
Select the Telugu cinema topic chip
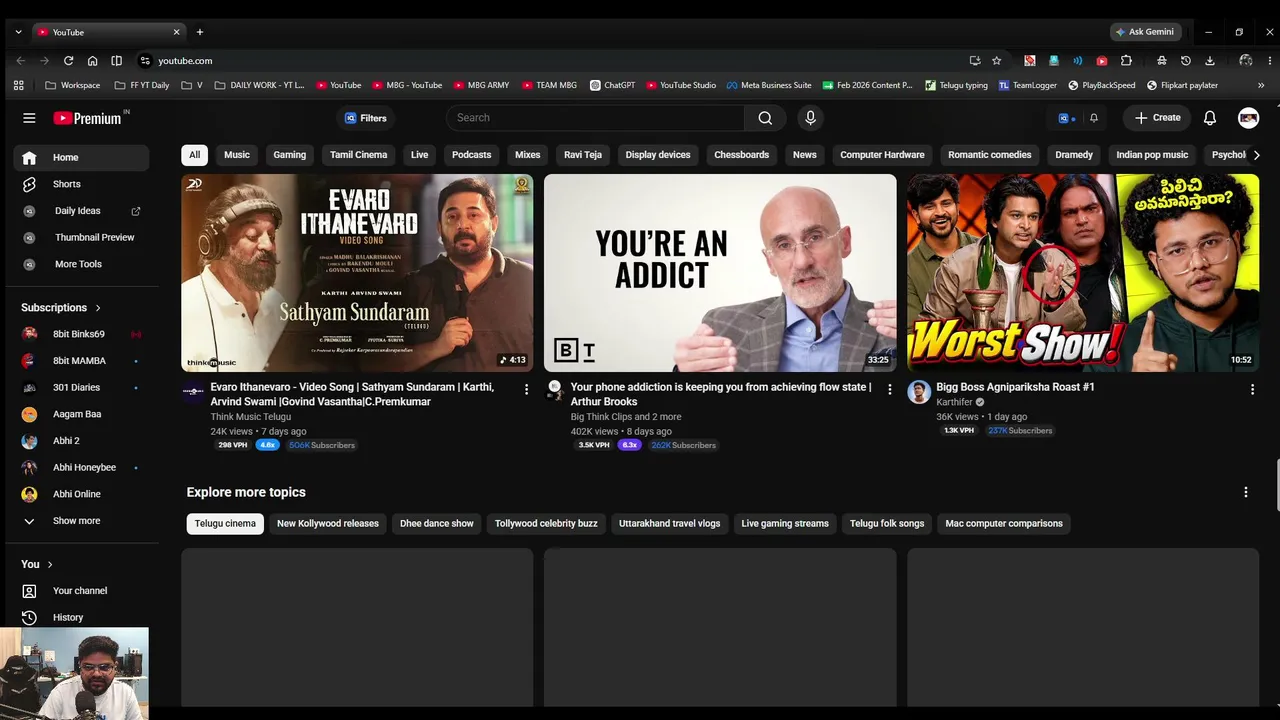pos(225,524)
